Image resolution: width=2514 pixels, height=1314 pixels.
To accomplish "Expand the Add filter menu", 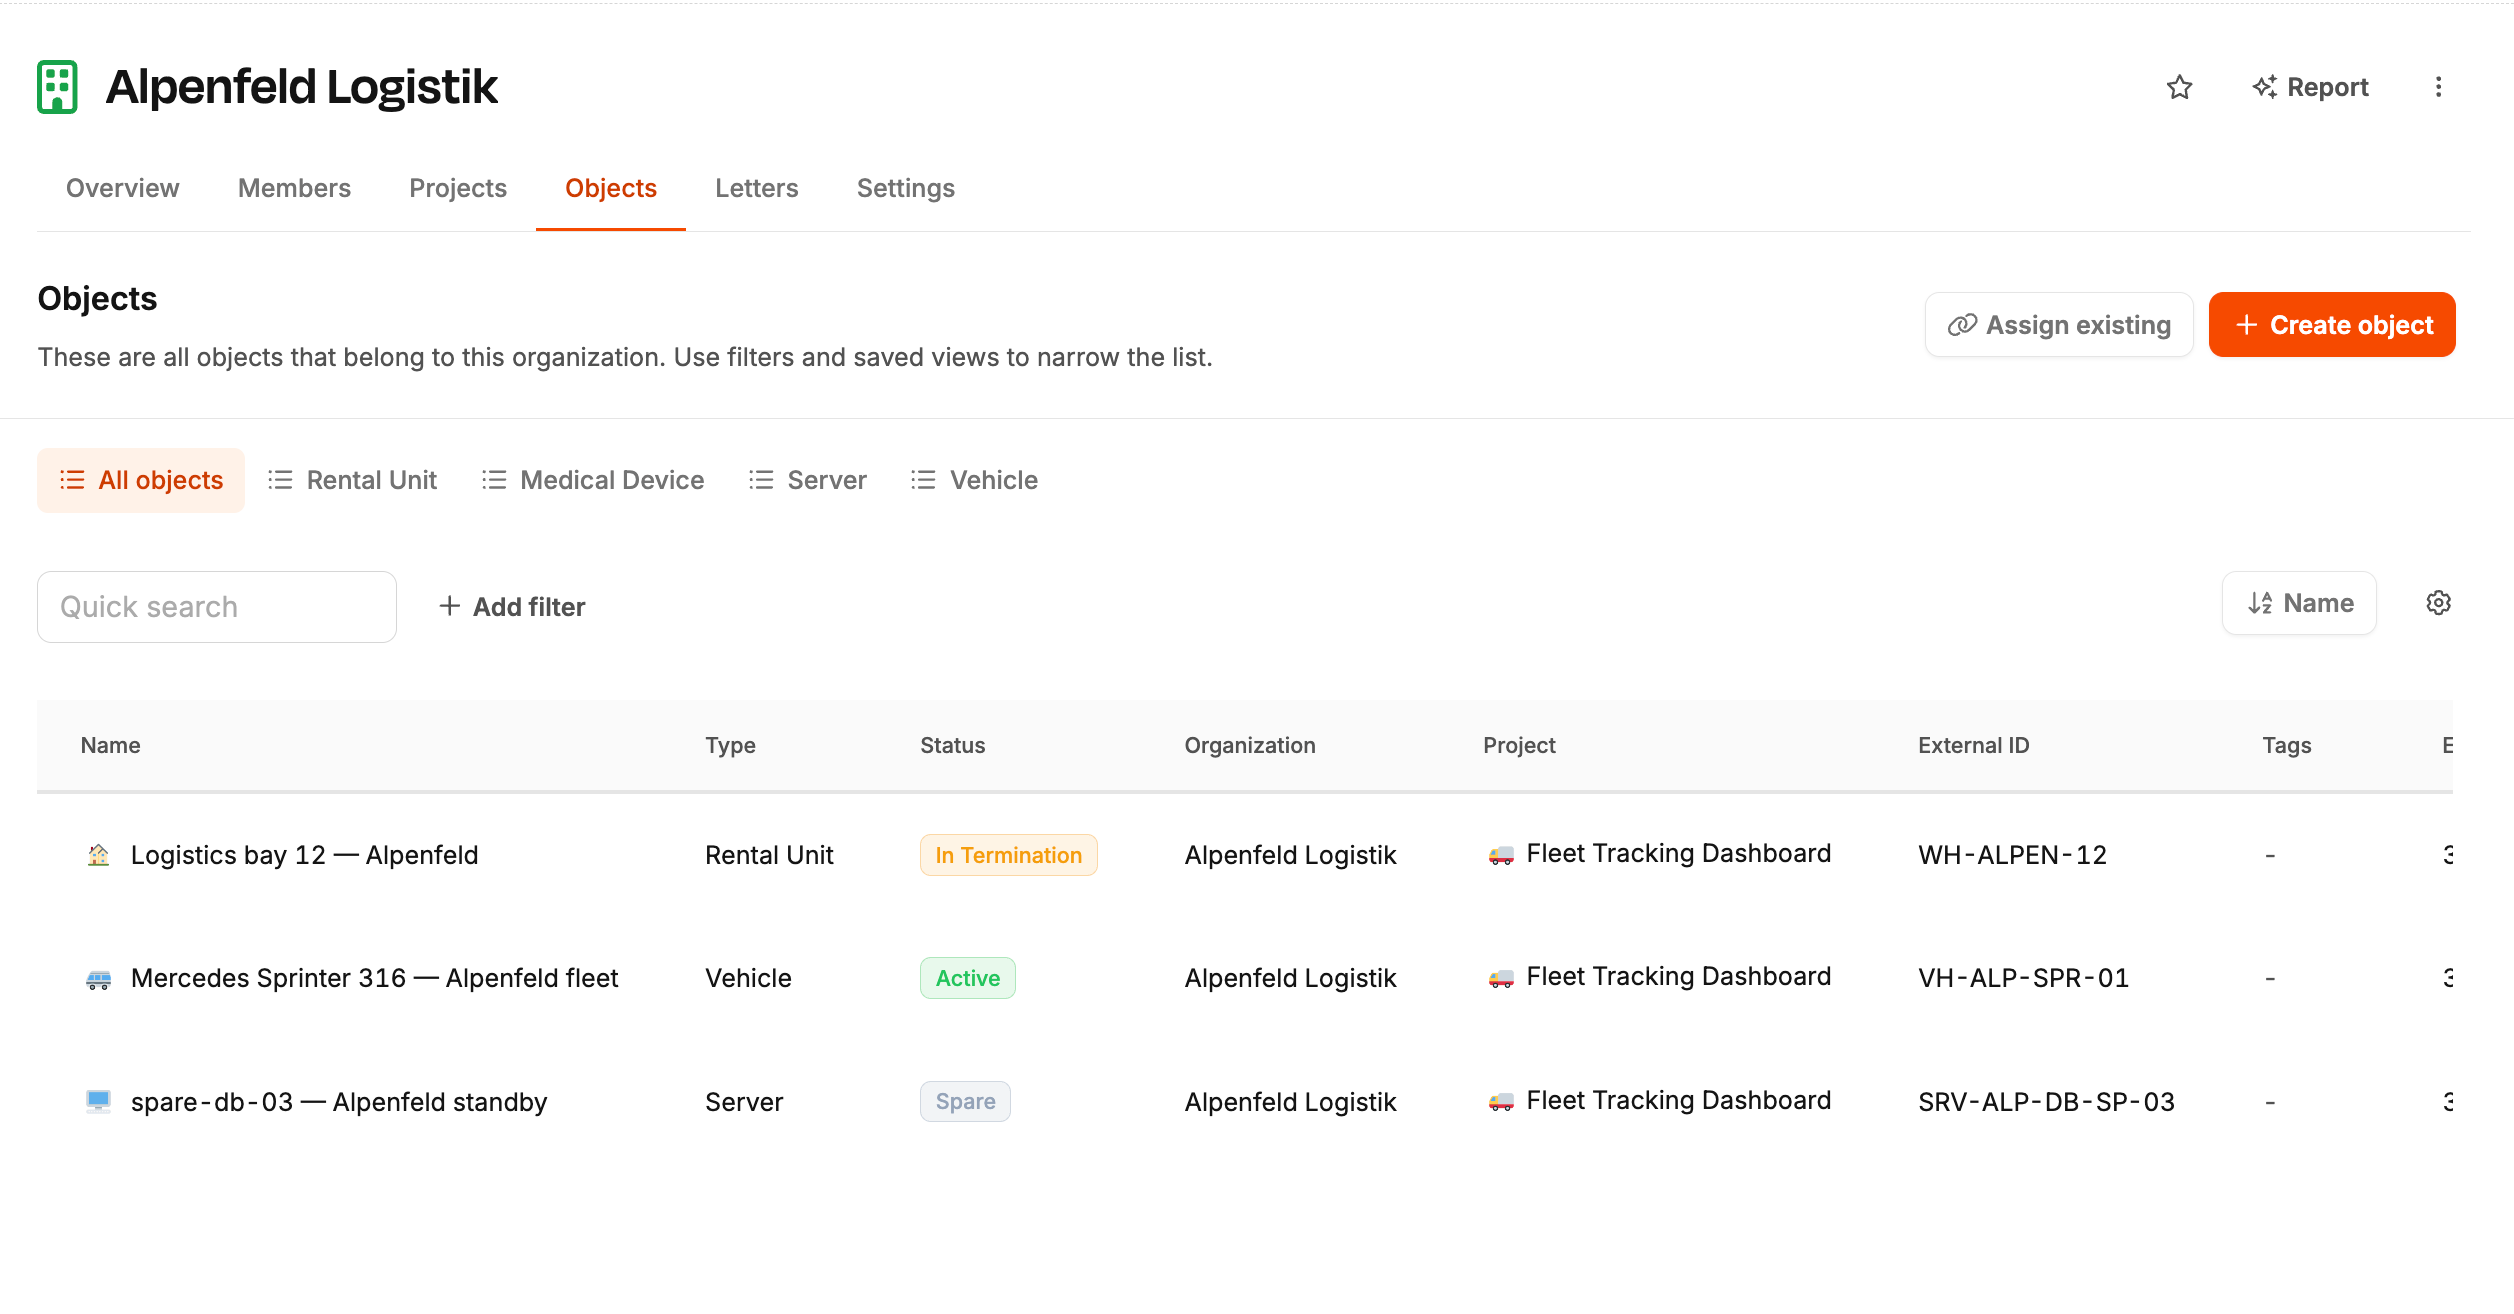I will tap(512, 607).
